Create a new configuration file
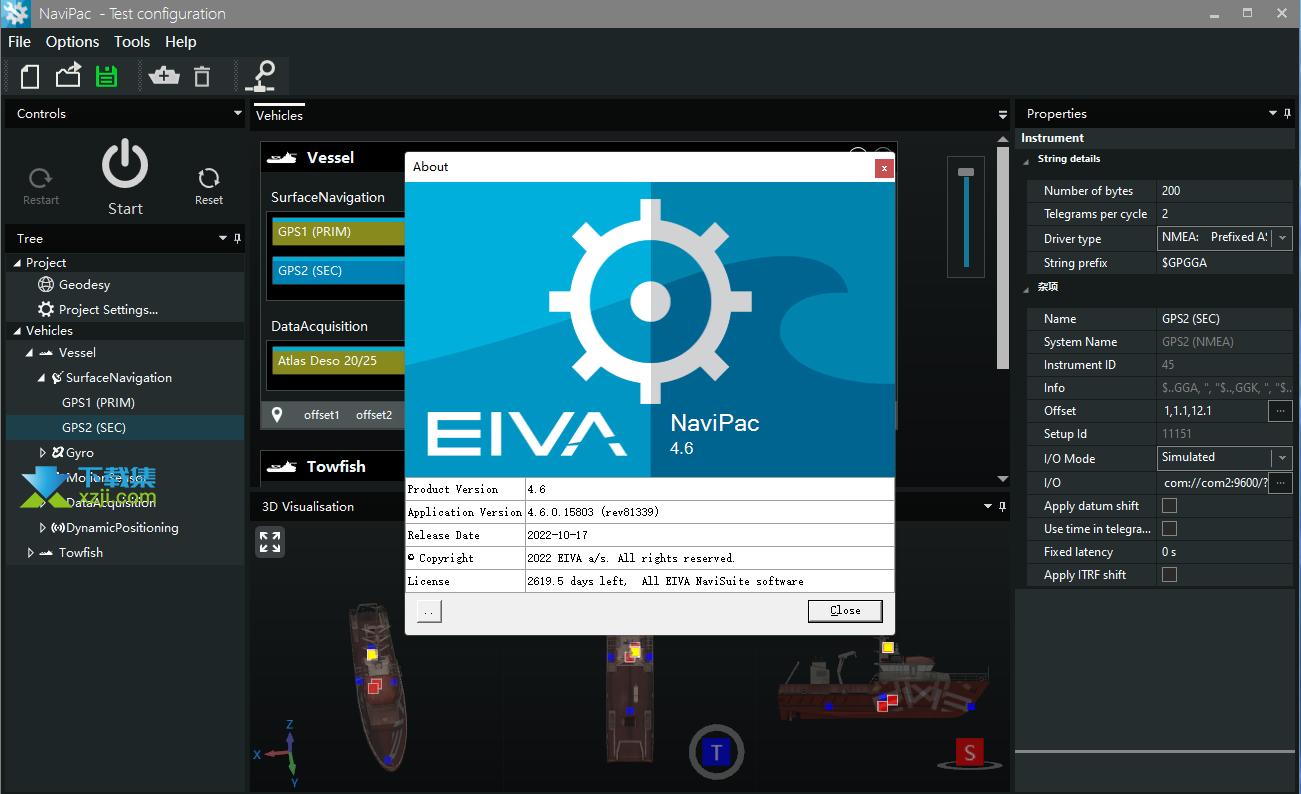1301x794 pixels. pyautogui.click(x=30, y=76)
